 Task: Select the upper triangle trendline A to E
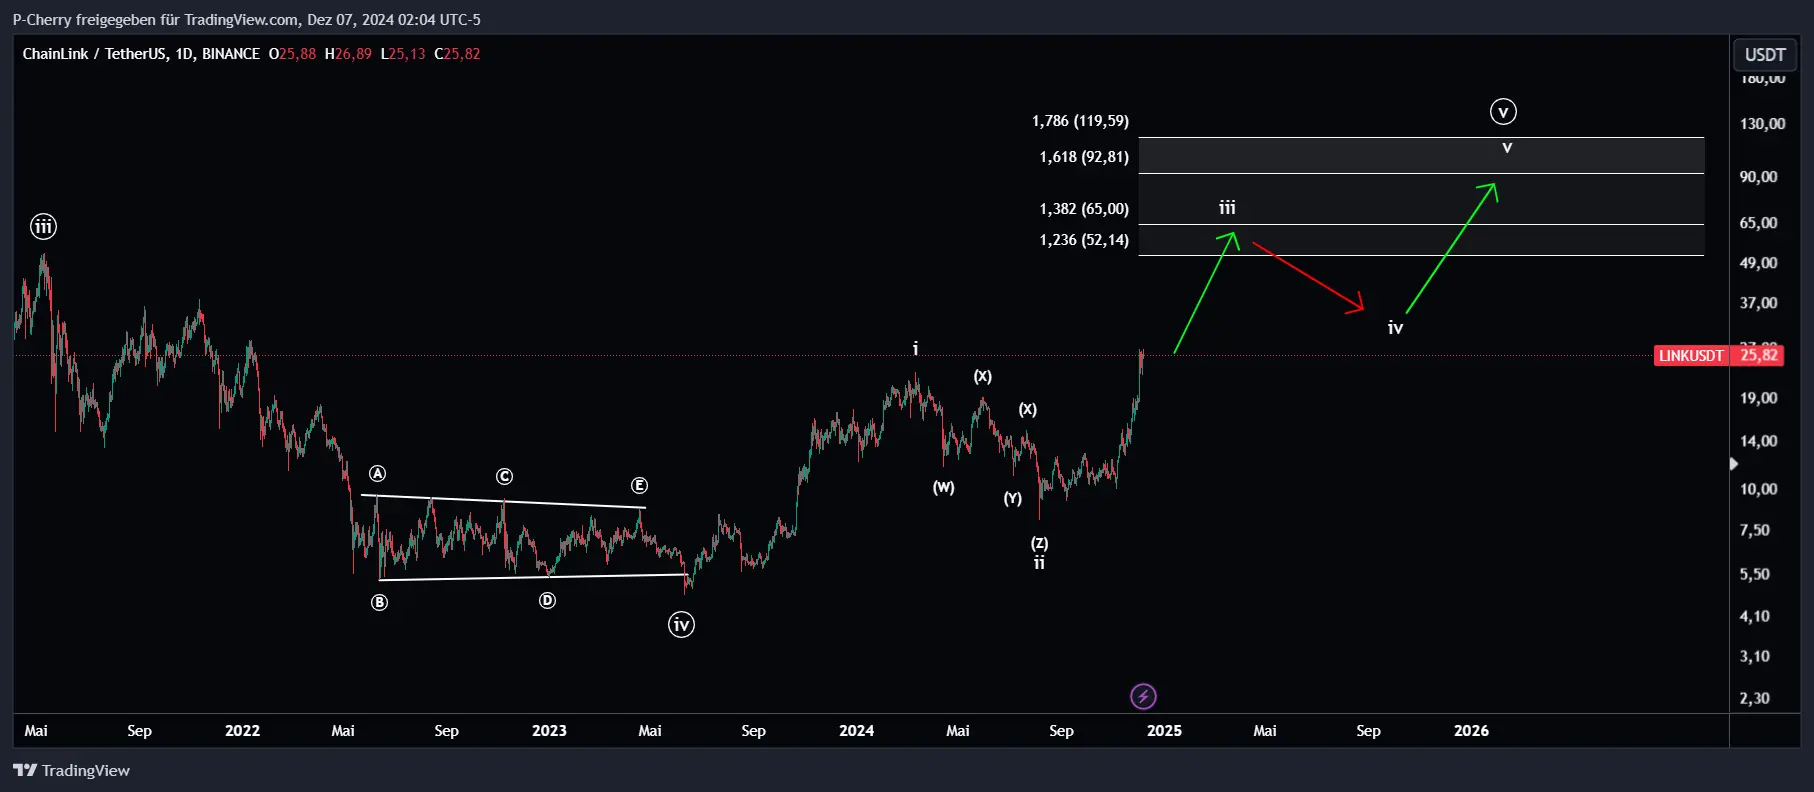(503, 501)
